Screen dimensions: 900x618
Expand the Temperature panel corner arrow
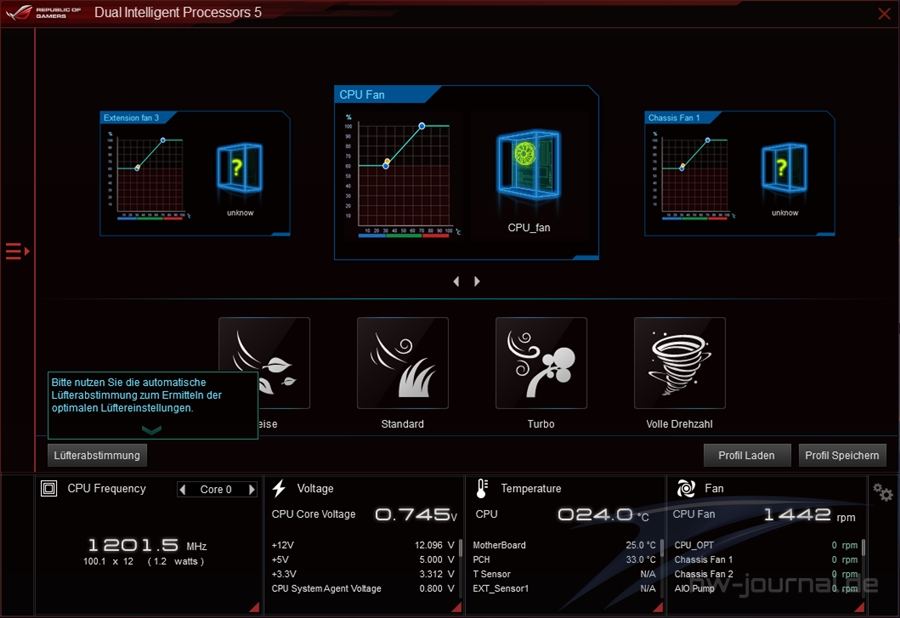(658, 607)
